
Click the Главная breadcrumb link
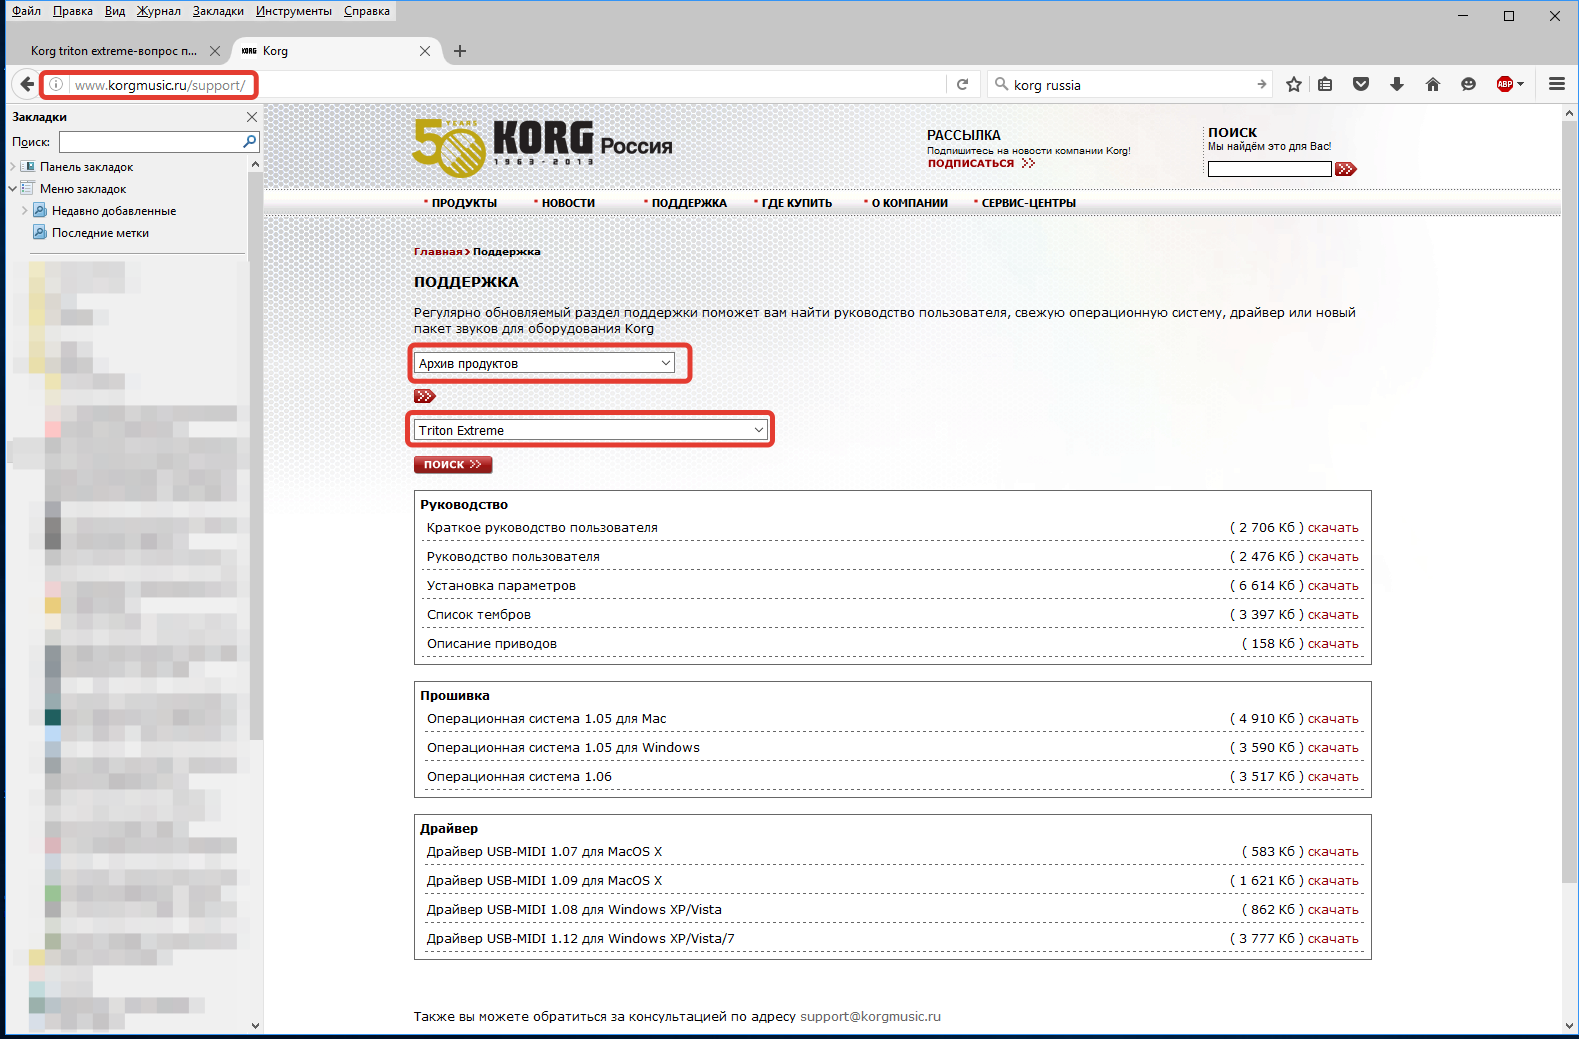click(438, 252)
